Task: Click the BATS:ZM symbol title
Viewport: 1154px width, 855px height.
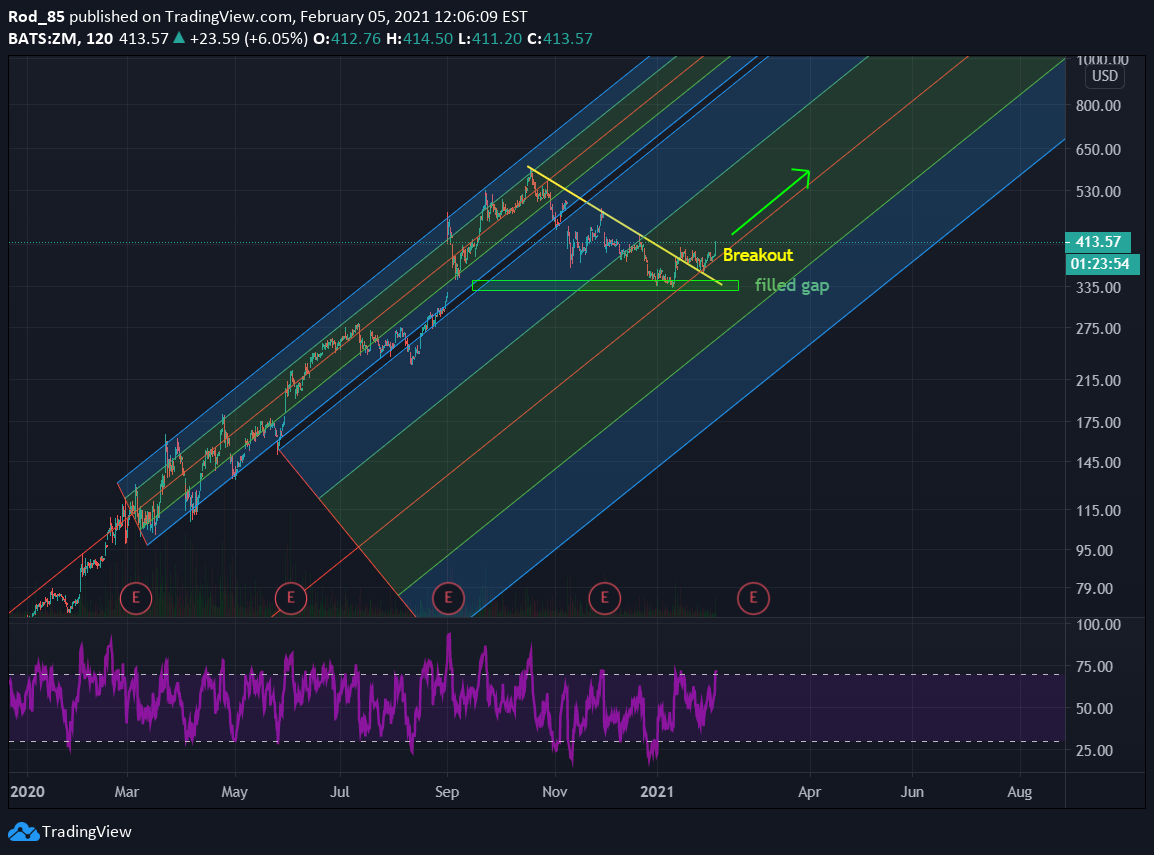Action: [x=42, y=38]
